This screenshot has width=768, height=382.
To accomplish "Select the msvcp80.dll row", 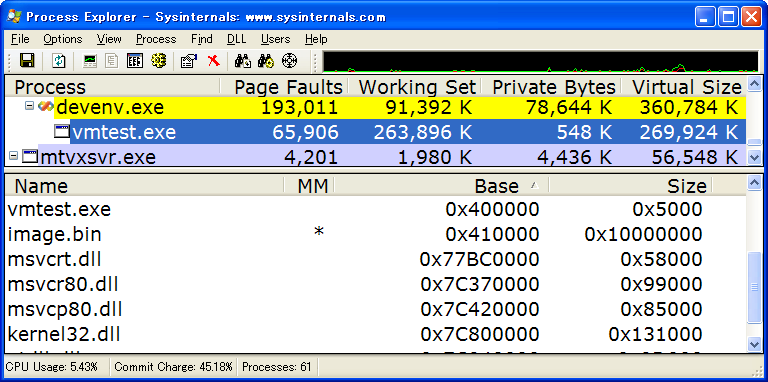I will tap(375, 309).
